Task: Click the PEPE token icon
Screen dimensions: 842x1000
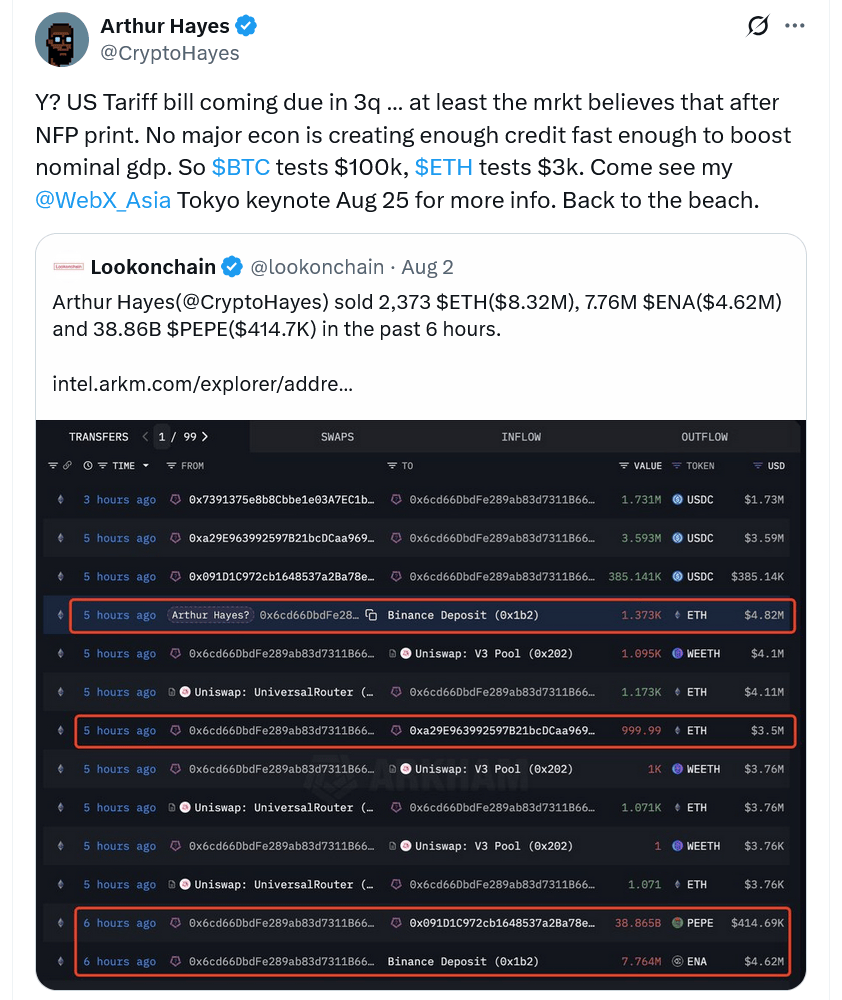Action: pyautogui.click(x=678, y=923)
